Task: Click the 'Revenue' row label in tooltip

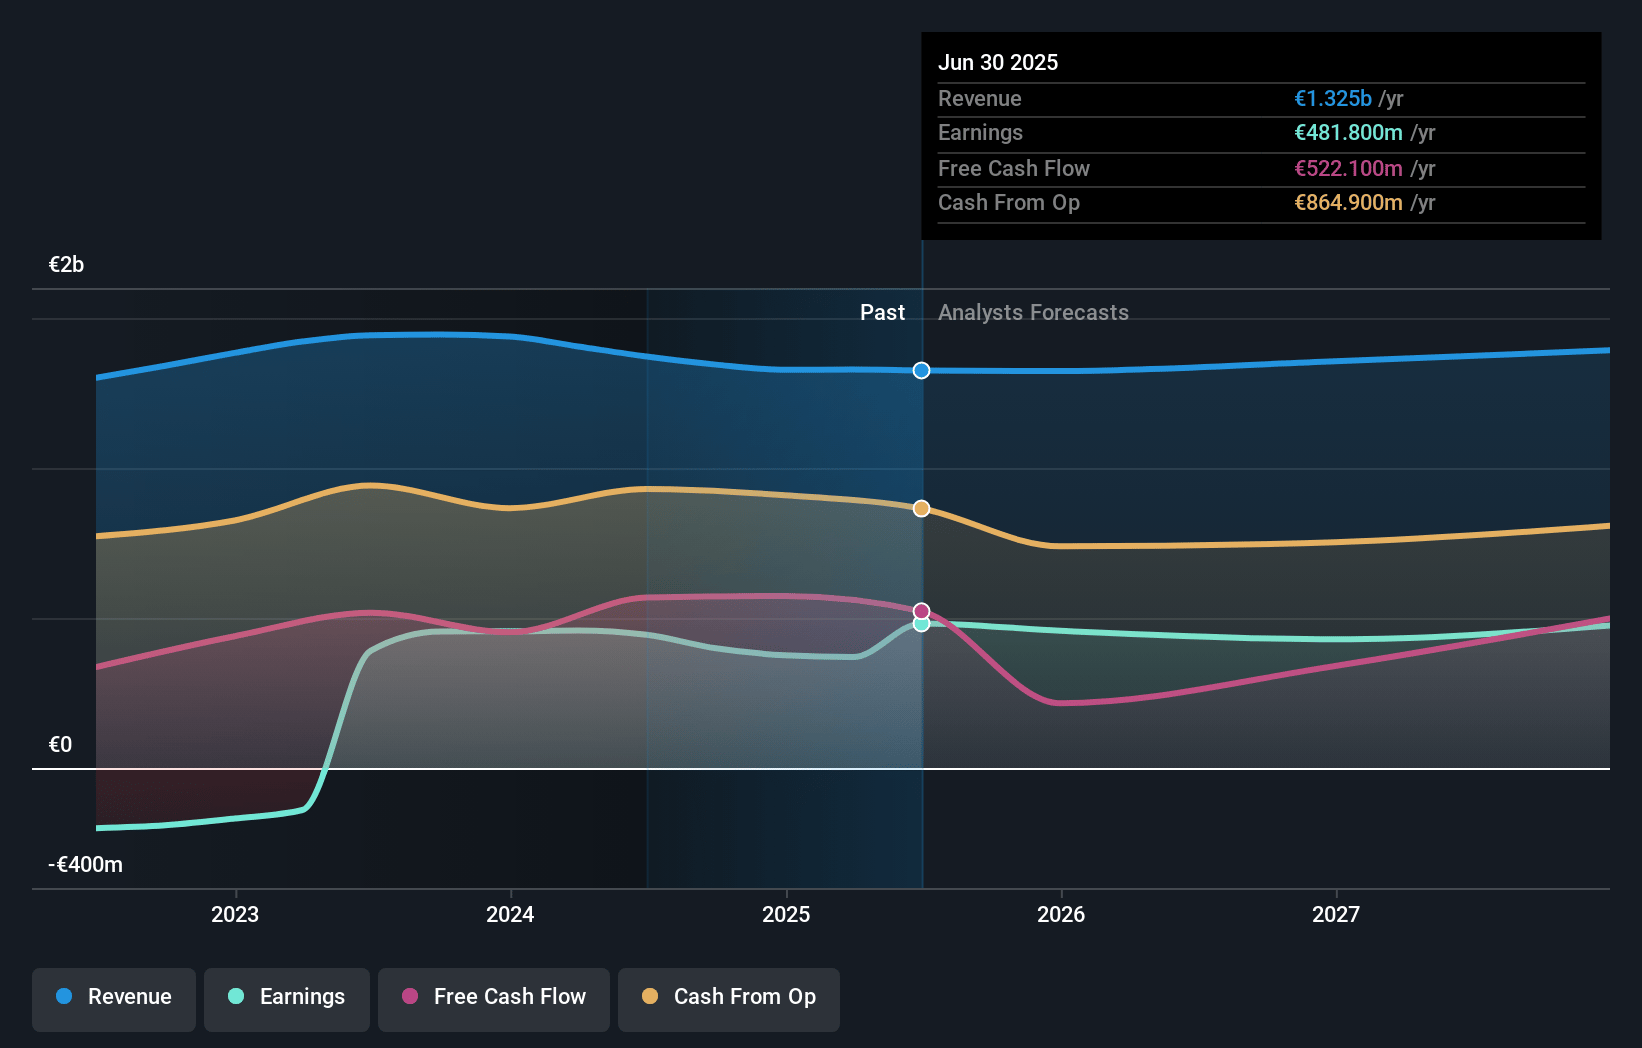Action: click(979, 98)
